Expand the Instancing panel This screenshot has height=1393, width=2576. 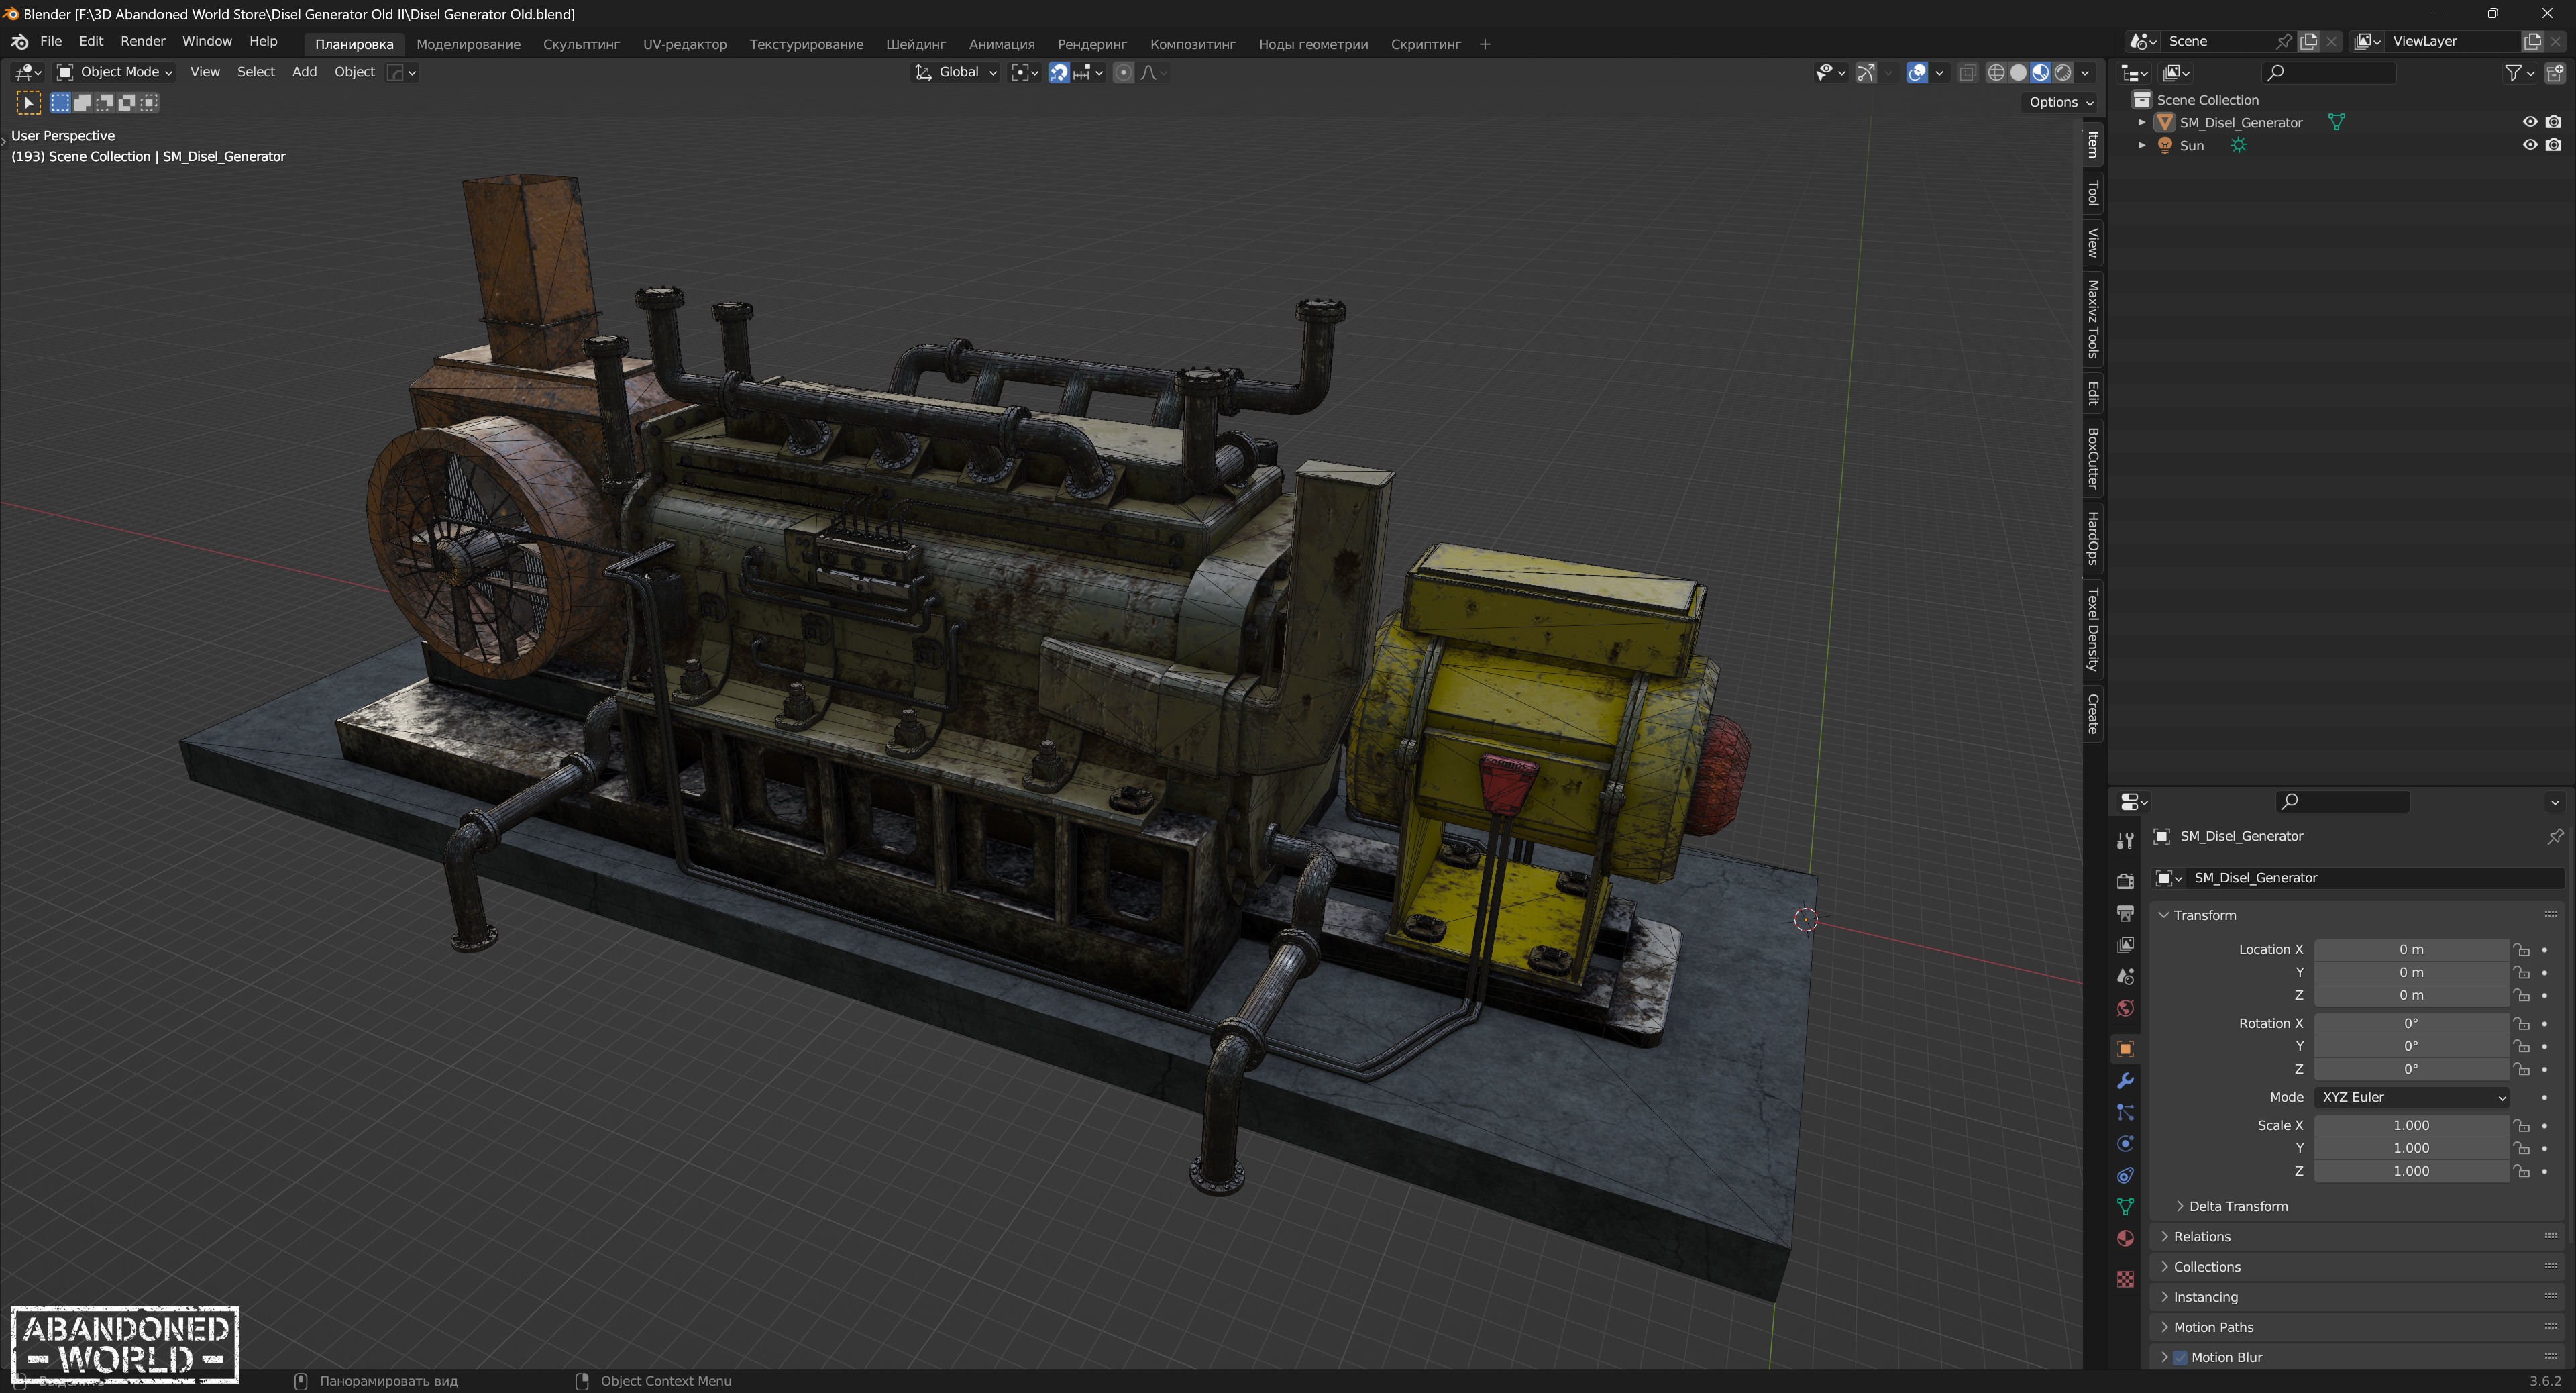pos(2164,1296)
